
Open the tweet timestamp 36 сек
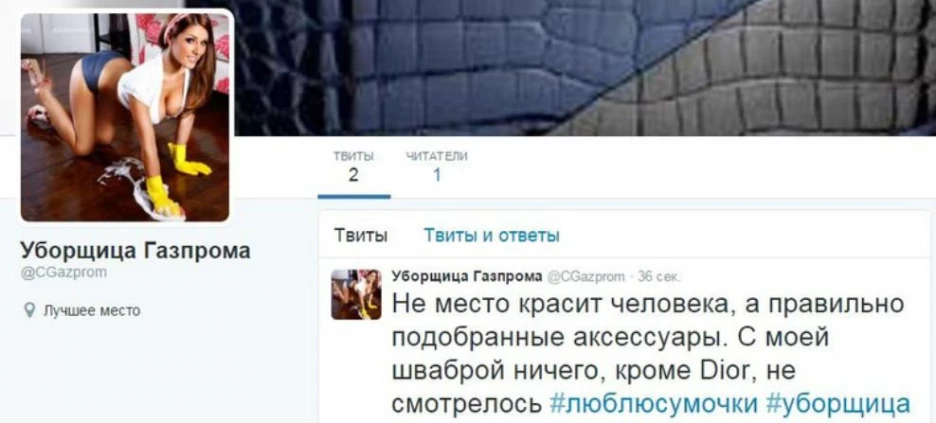pos(655,276)
